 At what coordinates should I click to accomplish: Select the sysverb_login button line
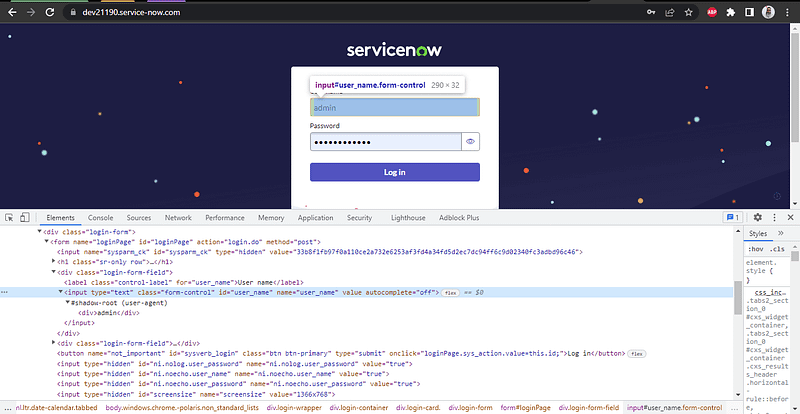[x=341, y=353]
